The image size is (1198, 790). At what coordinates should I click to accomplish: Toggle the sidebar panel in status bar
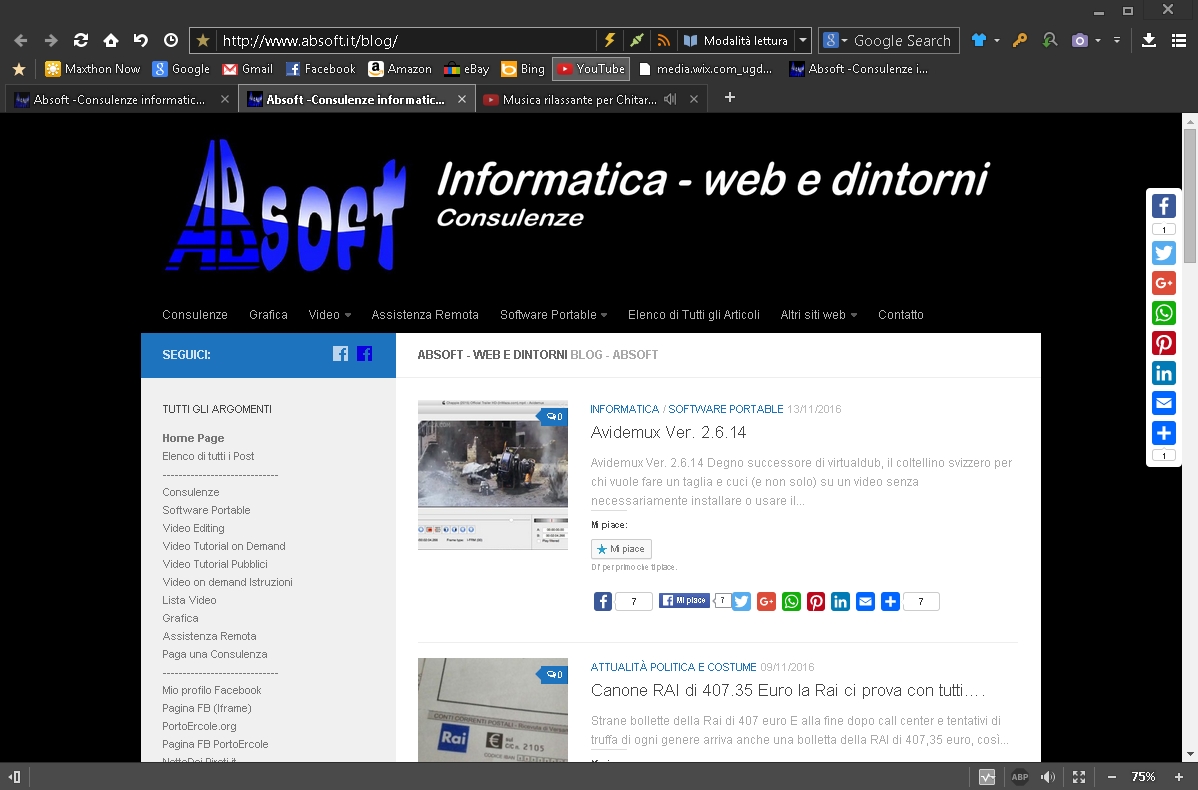(x=15, y=777)
